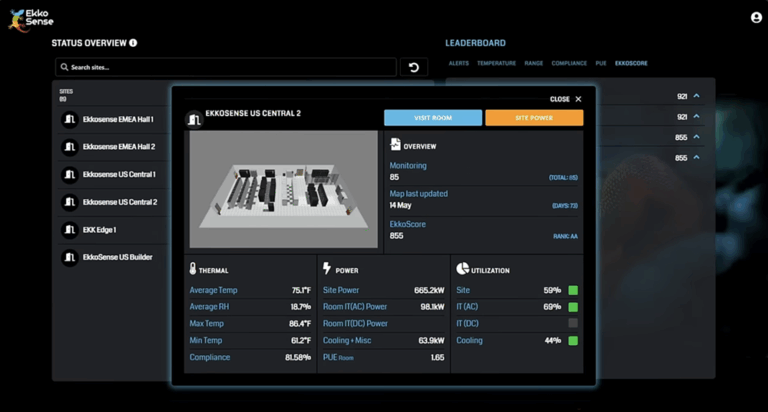Click the green Cooling utilization indicator
This screenshot has width=768, height=412.
573,340
